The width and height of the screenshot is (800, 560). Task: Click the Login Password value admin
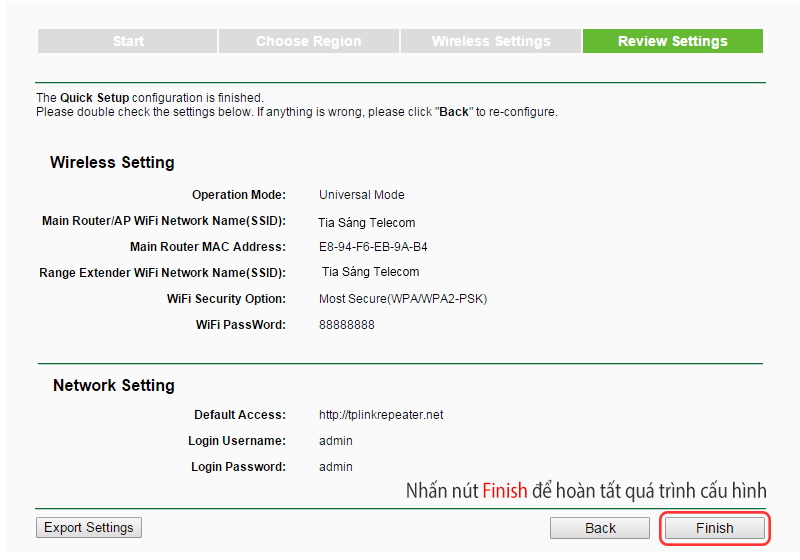coord(336,467)
